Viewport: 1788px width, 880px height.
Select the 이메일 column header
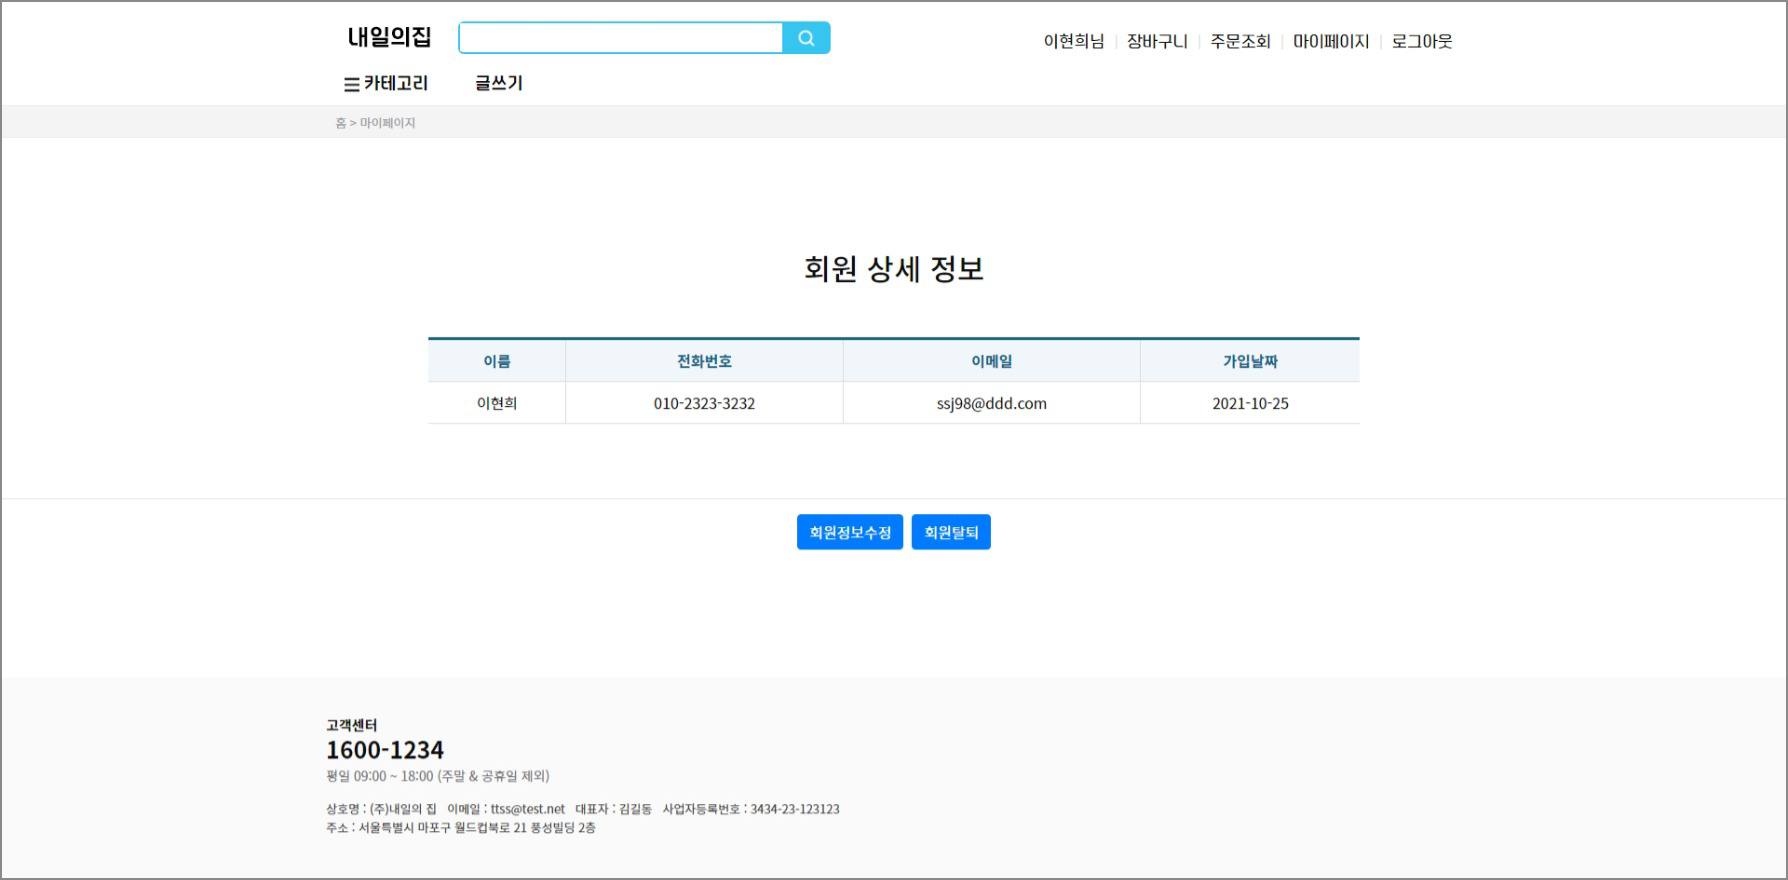coord(992,361)
